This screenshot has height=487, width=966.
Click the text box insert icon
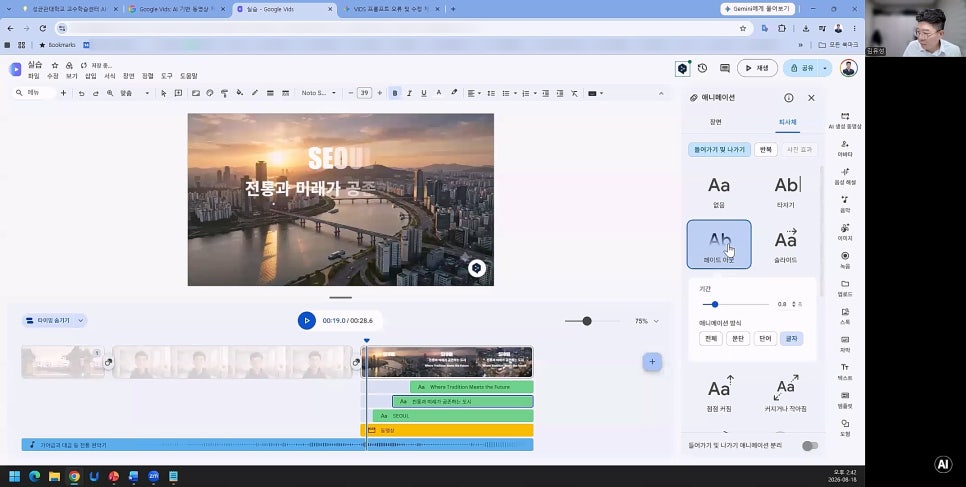tap(178, 93)
